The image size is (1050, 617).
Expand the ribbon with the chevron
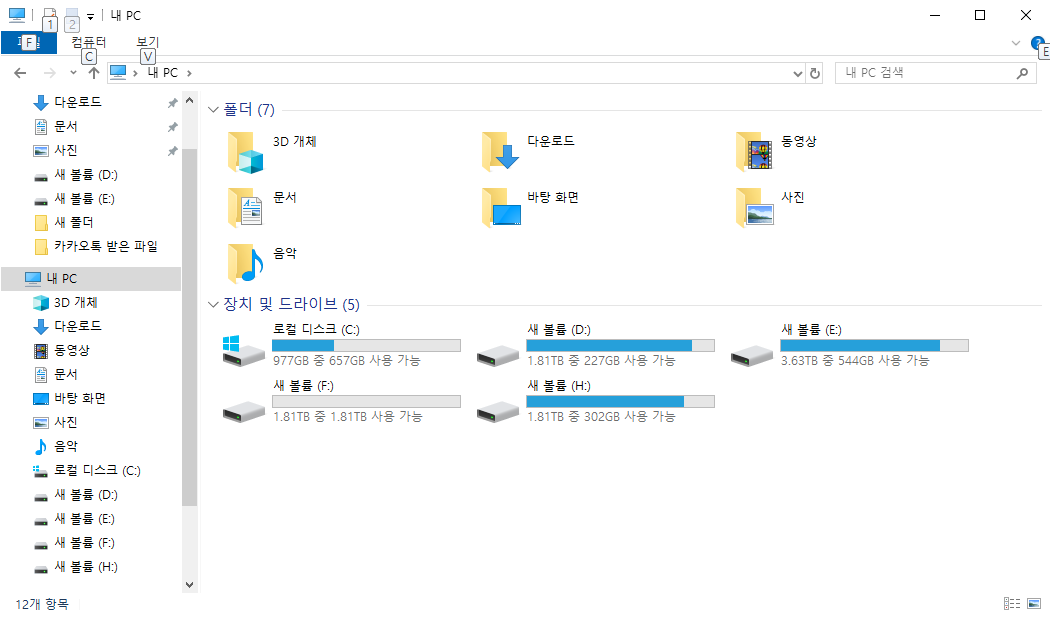click(1016, 43)
